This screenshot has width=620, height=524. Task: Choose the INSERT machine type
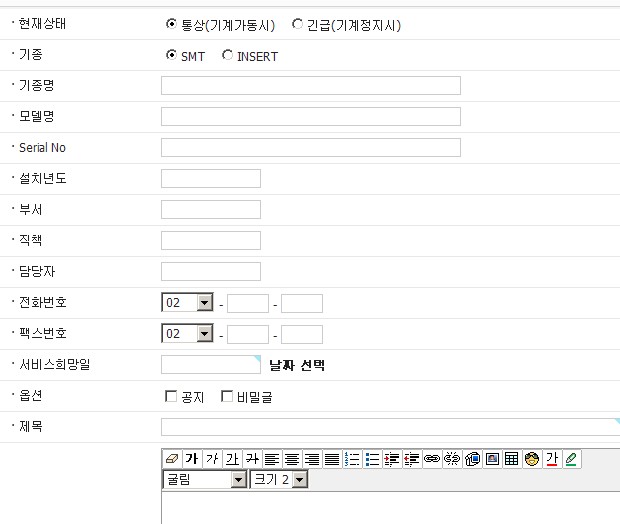[x=227, y=56]
